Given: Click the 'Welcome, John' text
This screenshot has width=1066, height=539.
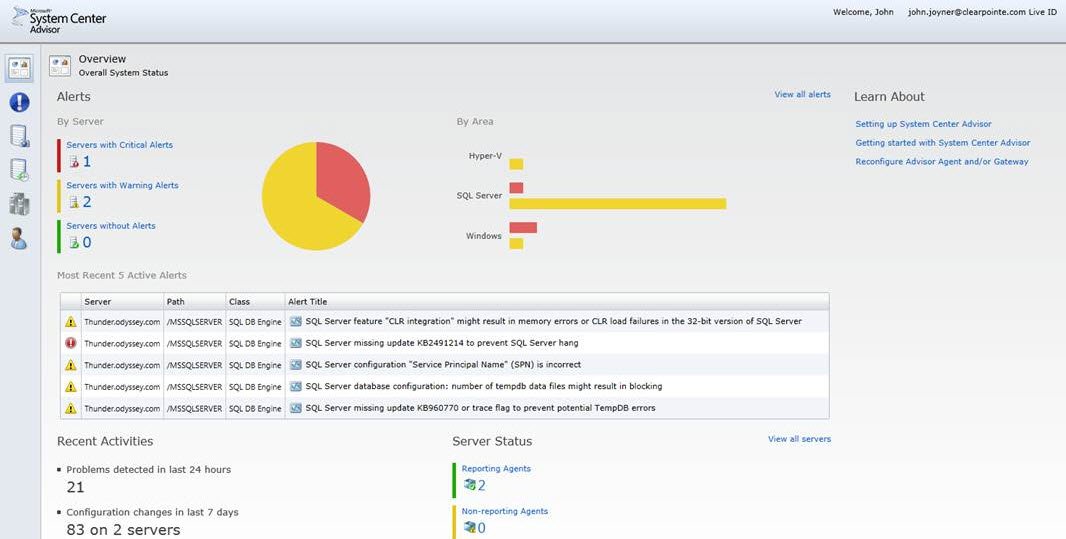Looking at the screenshot, I should [x=863, y=12].
